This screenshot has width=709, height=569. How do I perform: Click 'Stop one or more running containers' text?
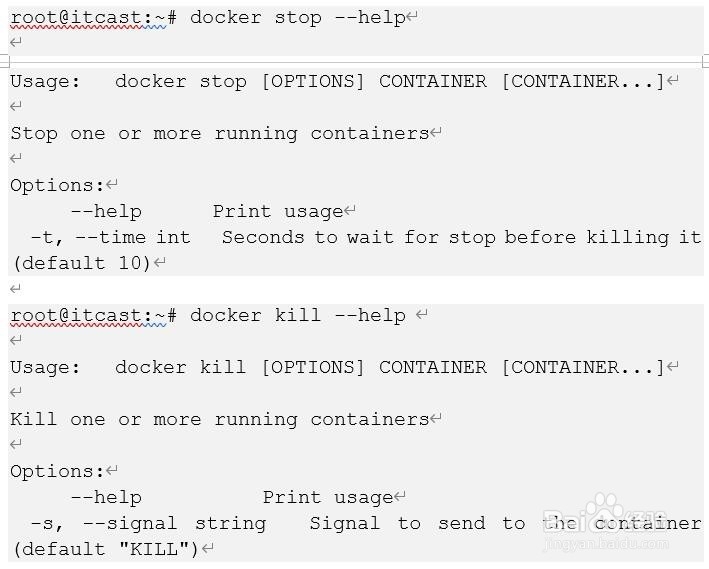(220, 134)
